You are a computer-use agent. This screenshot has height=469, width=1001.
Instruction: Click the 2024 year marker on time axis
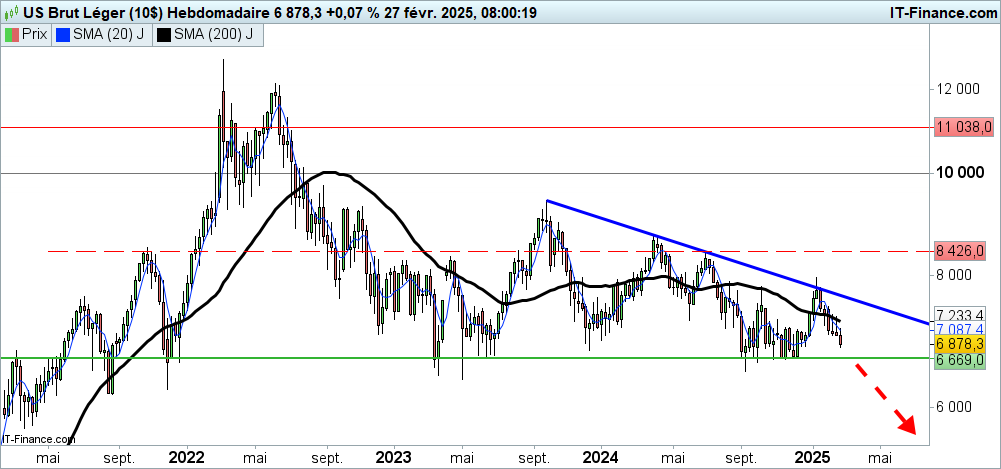click(602, 457)
